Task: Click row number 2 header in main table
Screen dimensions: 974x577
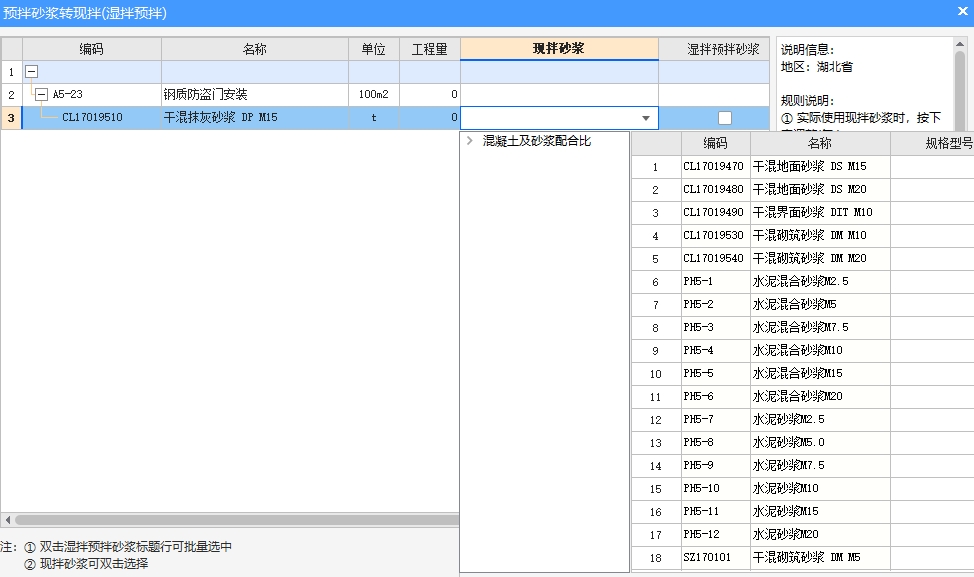Action: [x=11, y=94]
